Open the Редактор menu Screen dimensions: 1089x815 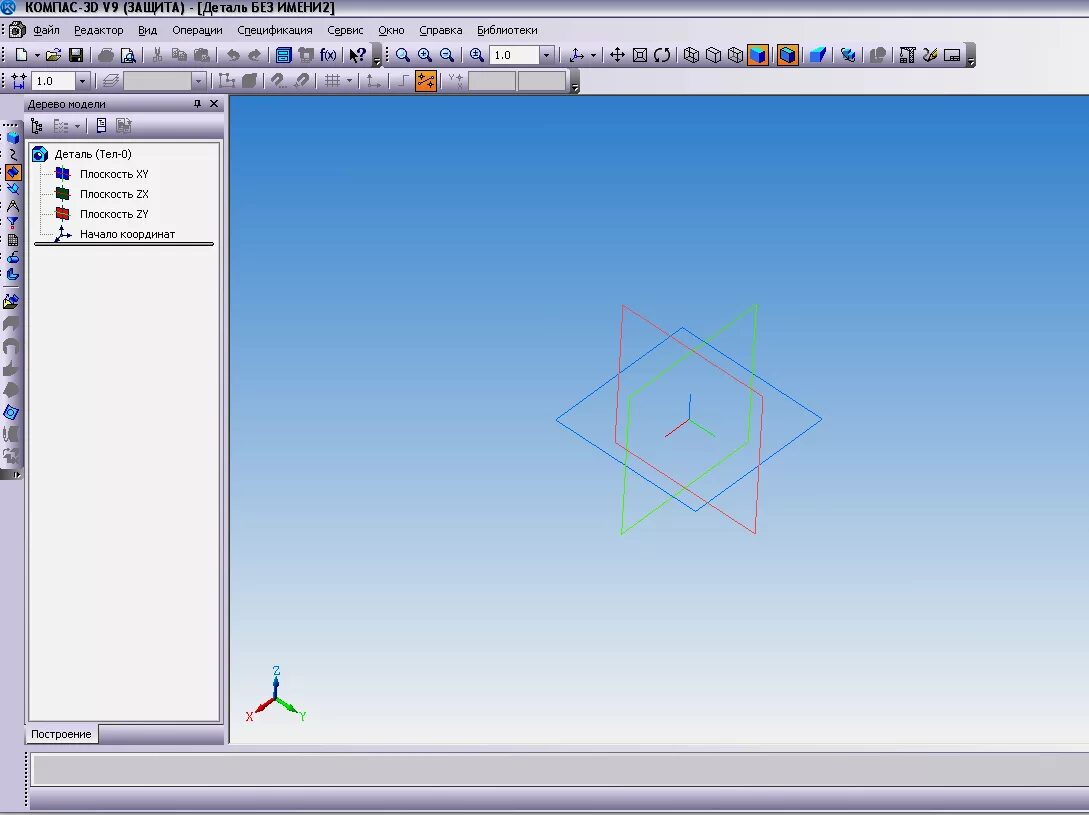pyautogui.click(x=99, y=30)
